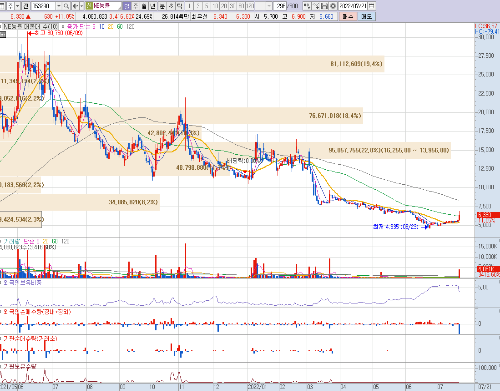
Task: Click the 81,112,608(19.4%) volume profile label
Action: 356,64
